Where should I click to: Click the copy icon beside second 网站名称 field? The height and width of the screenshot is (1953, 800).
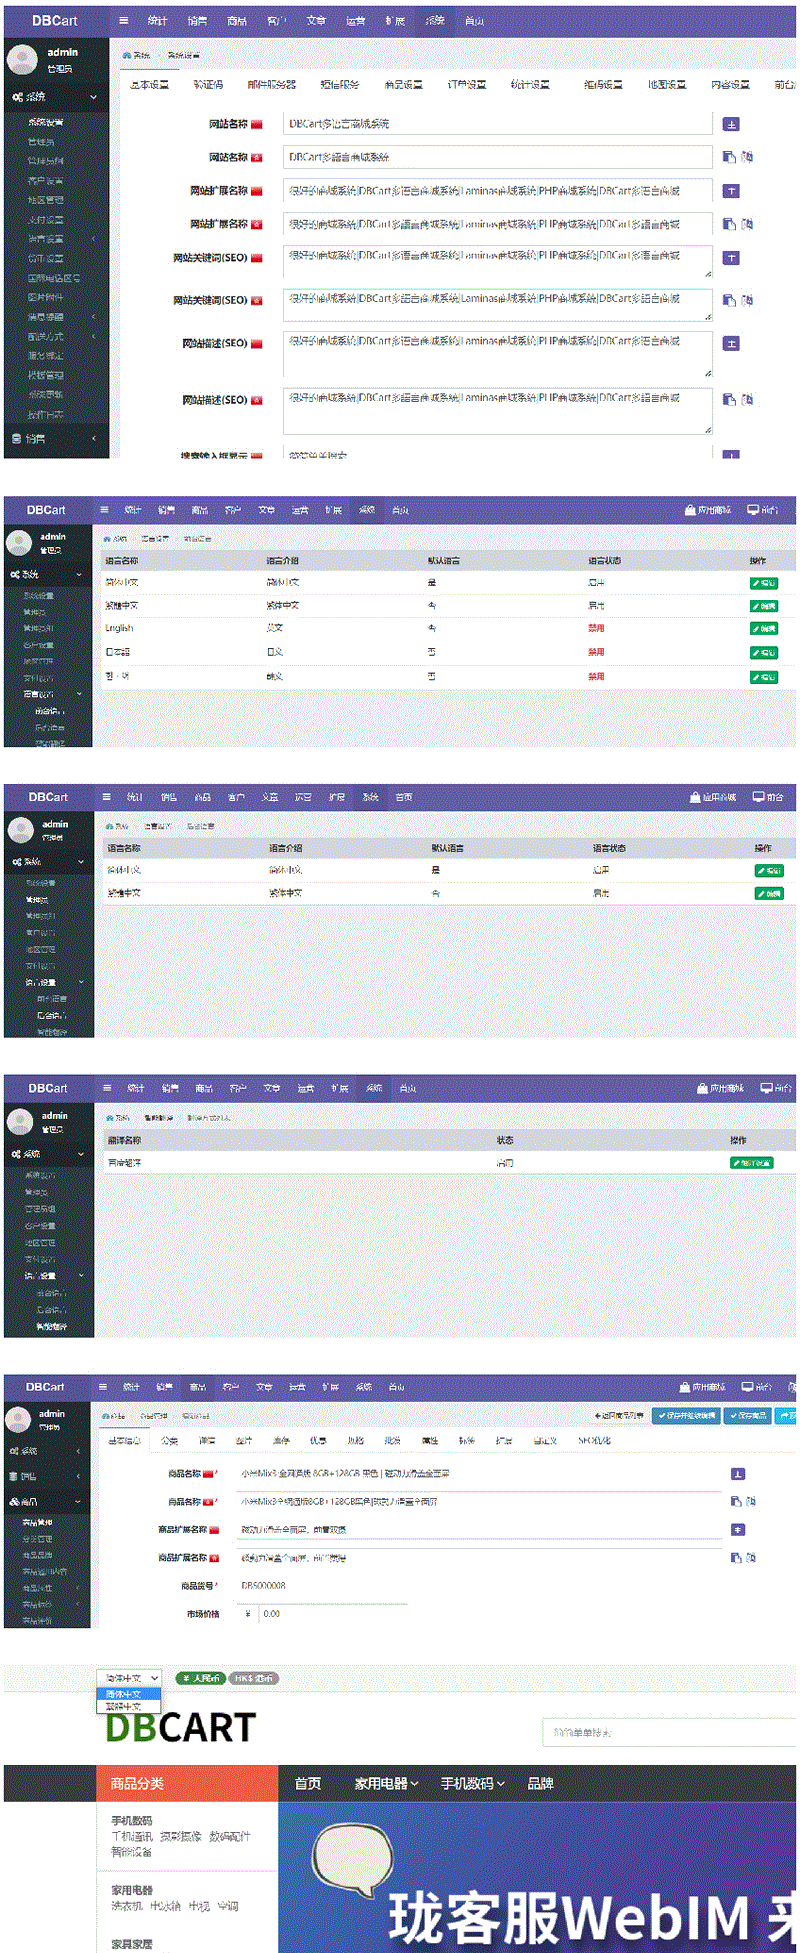729,157
